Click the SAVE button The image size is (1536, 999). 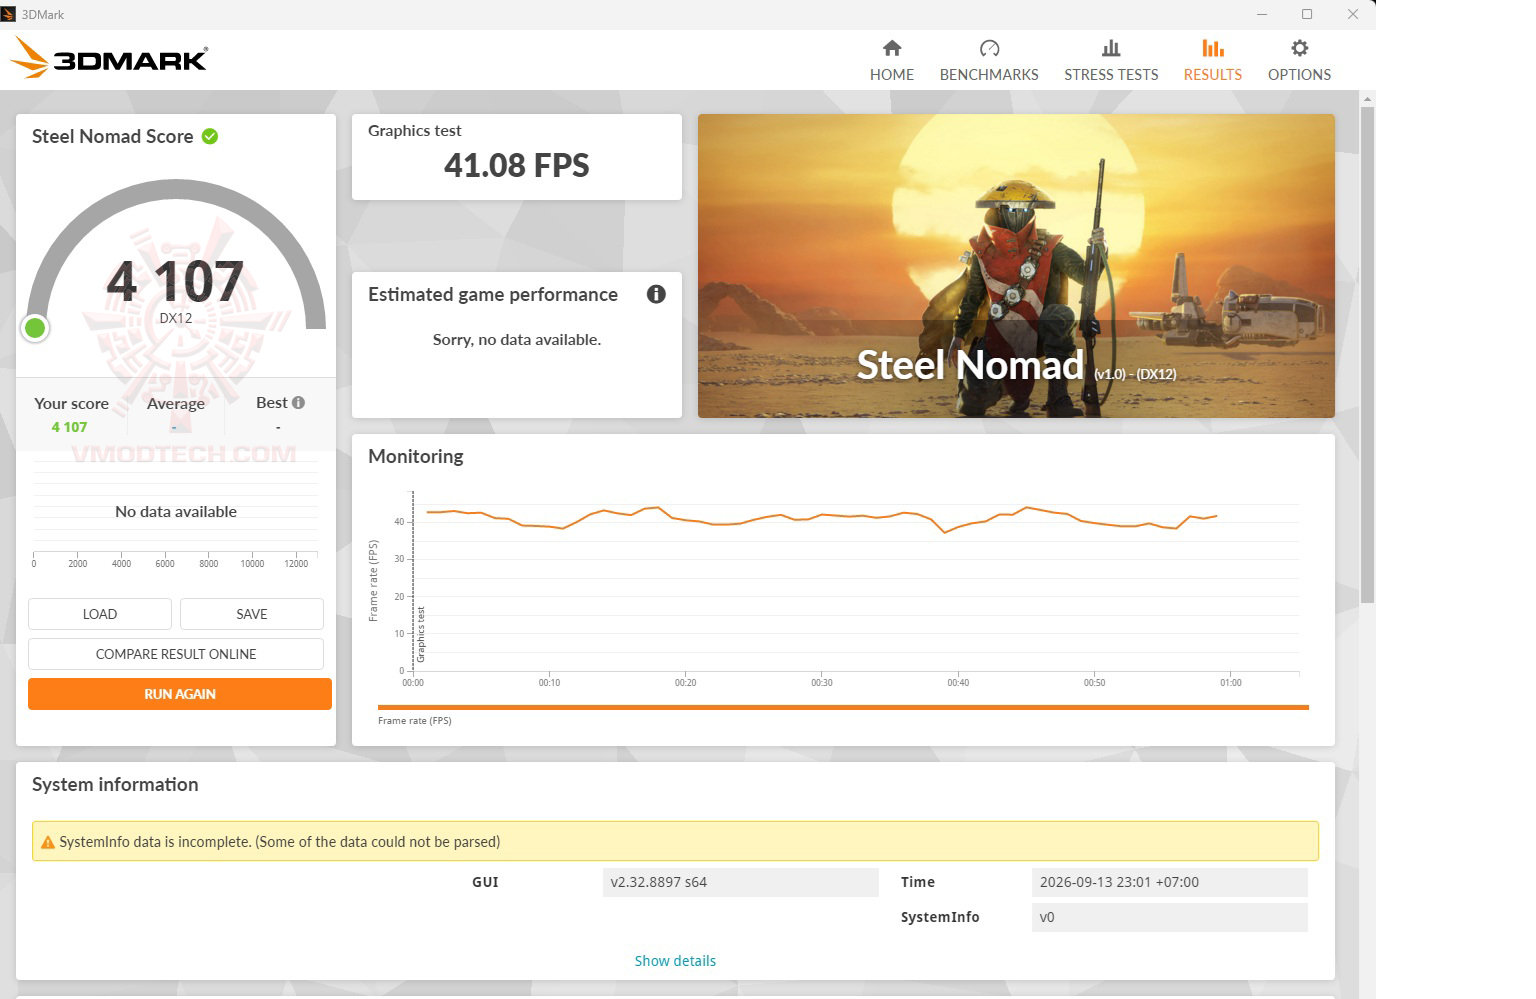point(252,614)
